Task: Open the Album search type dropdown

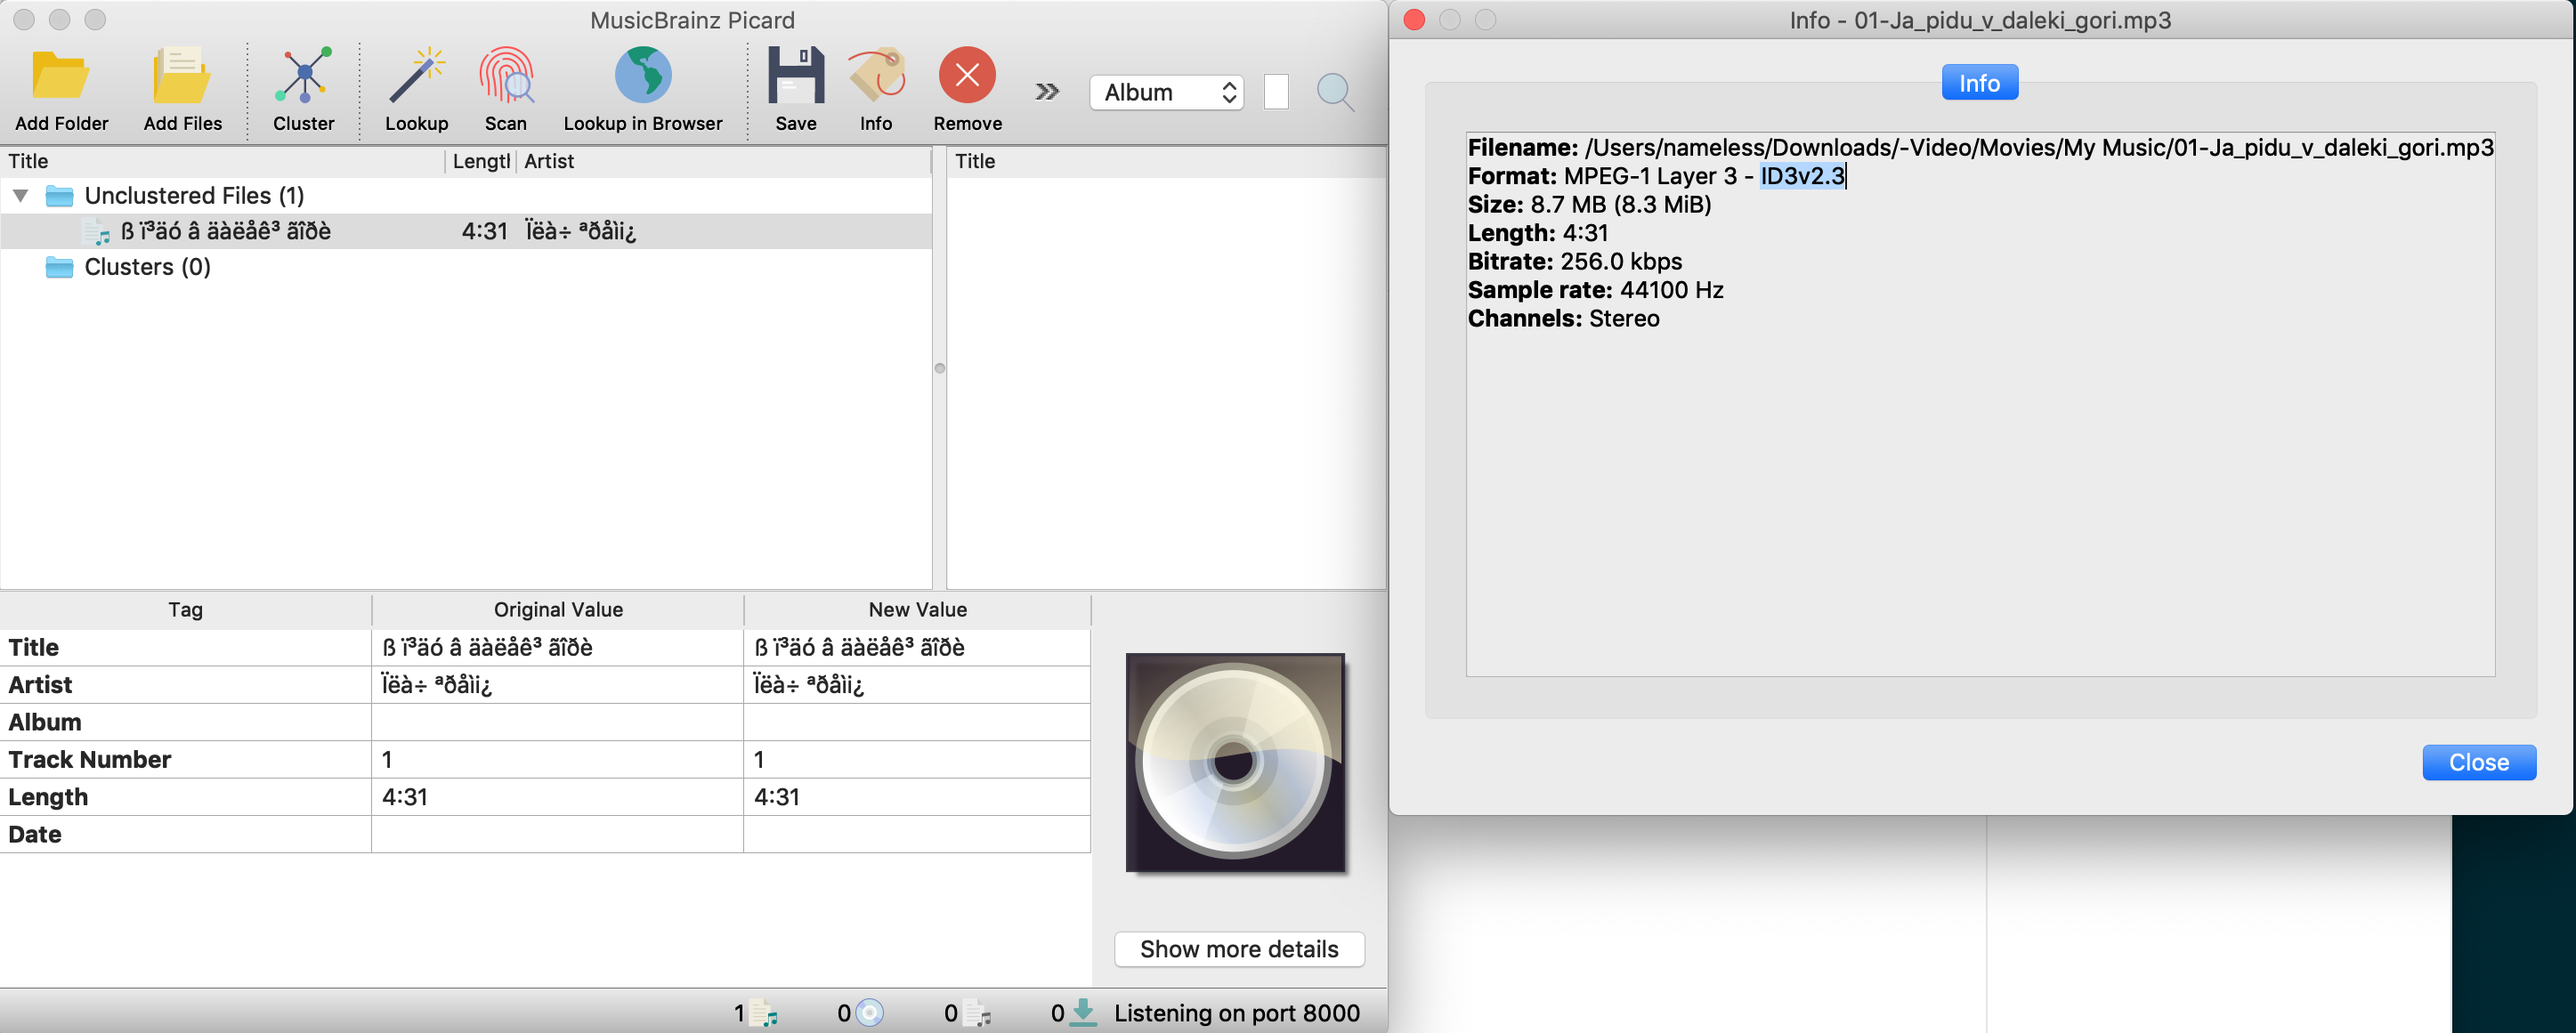Action: [1166, 91]
